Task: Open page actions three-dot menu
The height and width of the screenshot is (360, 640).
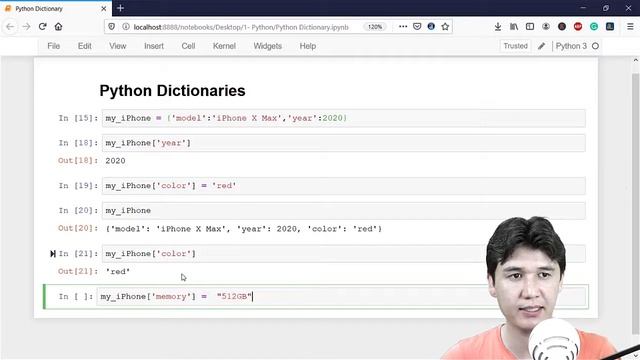Action: point(403,27)
